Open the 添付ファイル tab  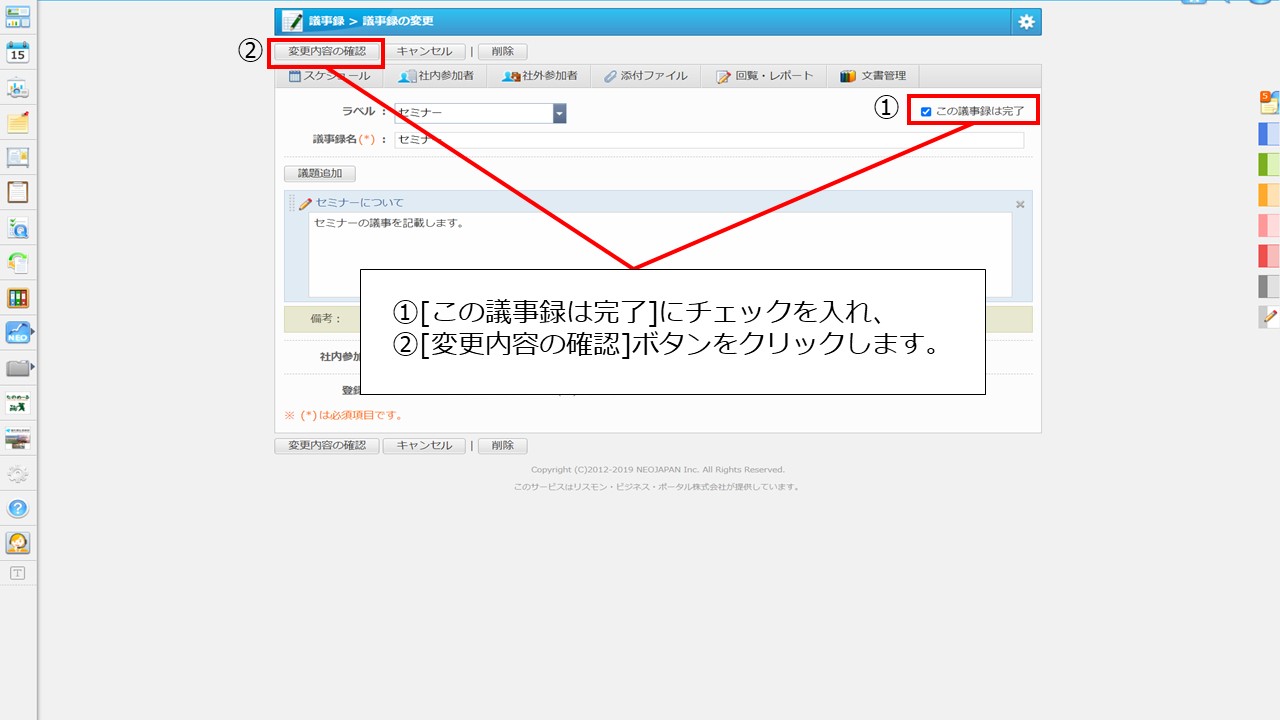coord(646,76)
